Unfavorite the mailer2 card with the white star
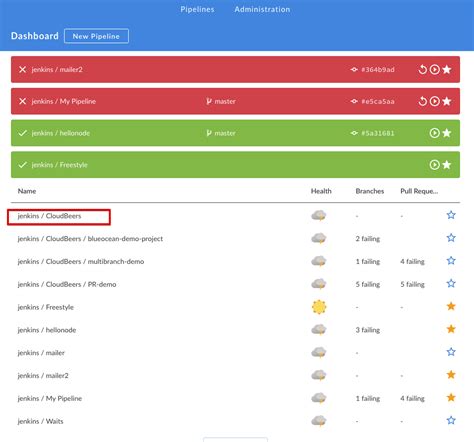 point(447,69)
